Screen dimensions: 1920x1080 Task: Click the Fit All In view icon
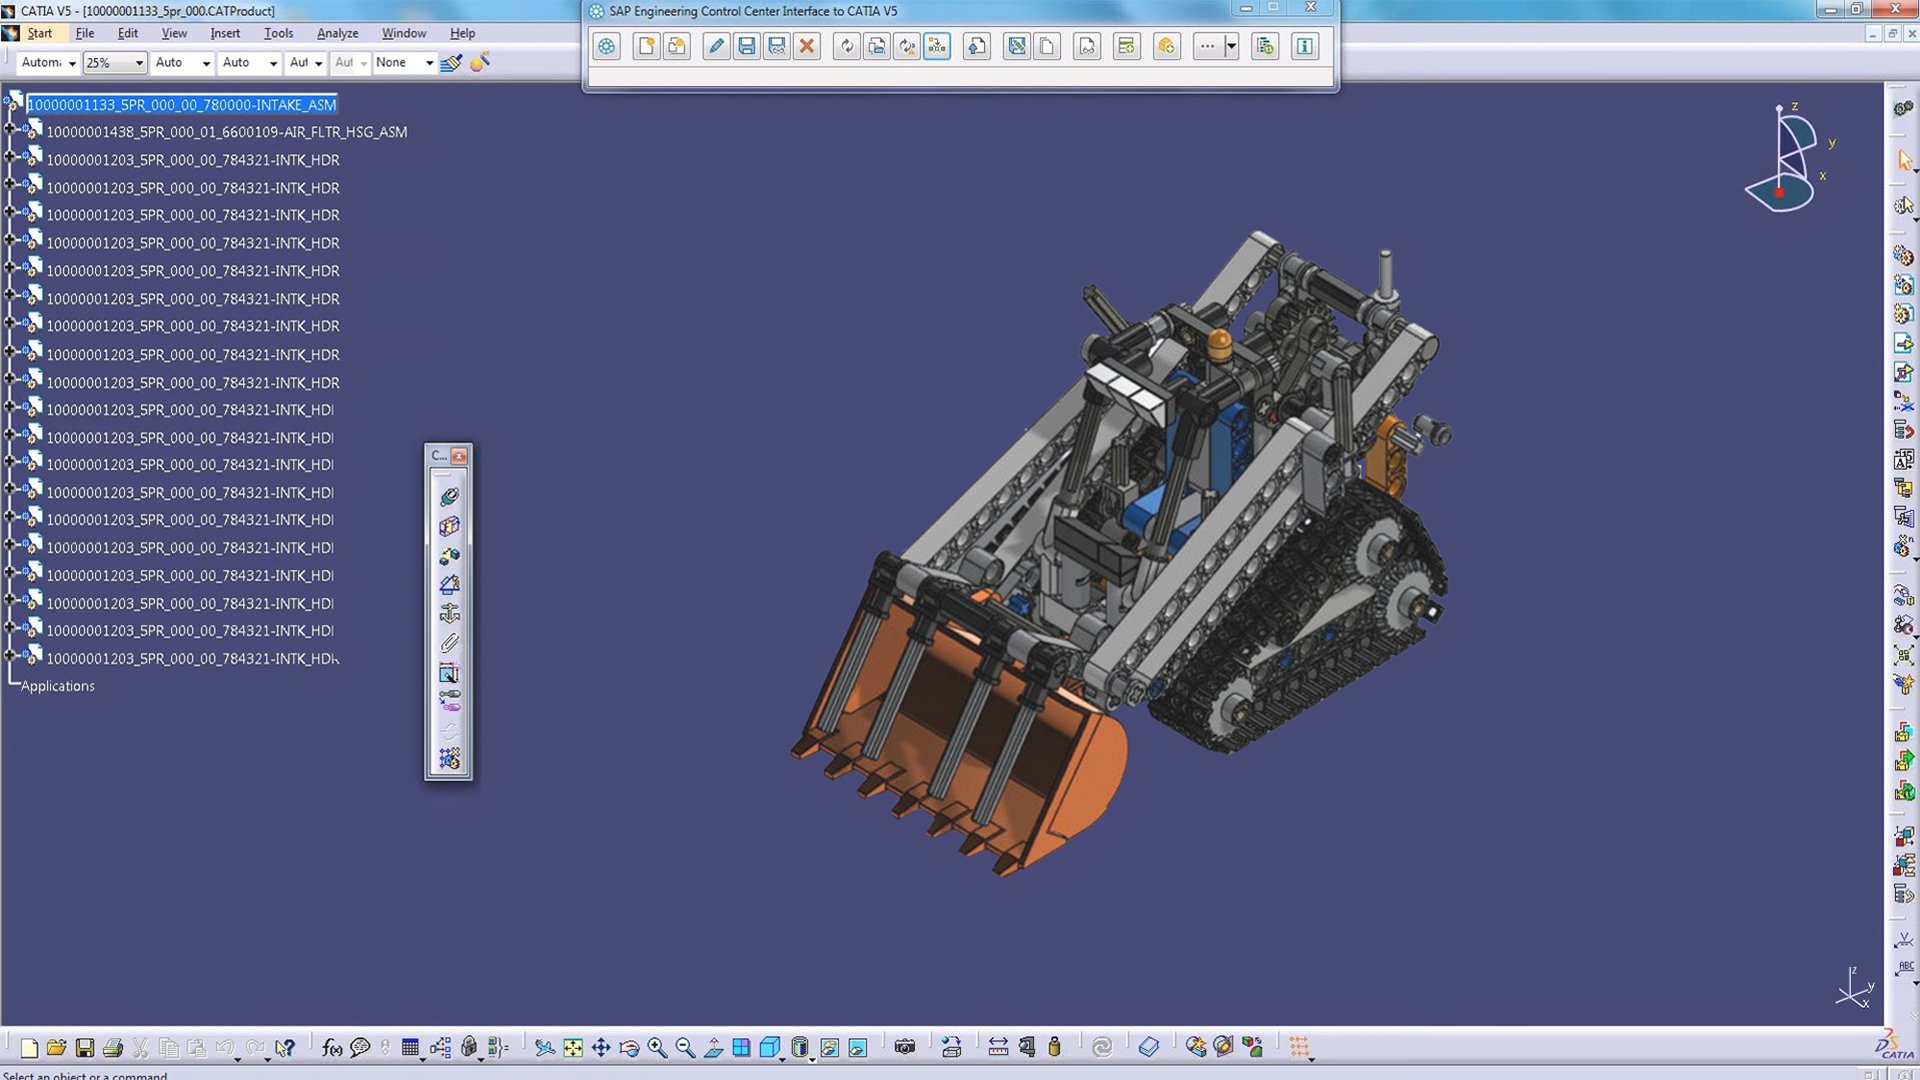tap(573, 1047)
